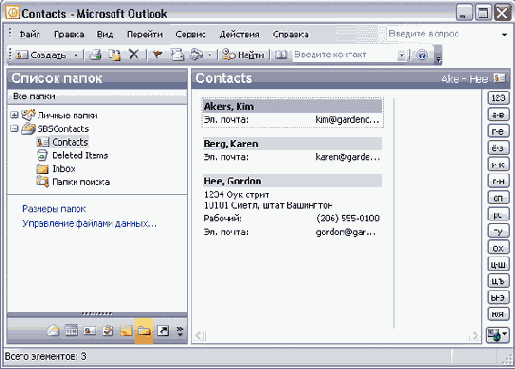Open the address book icon

[281, 55]
